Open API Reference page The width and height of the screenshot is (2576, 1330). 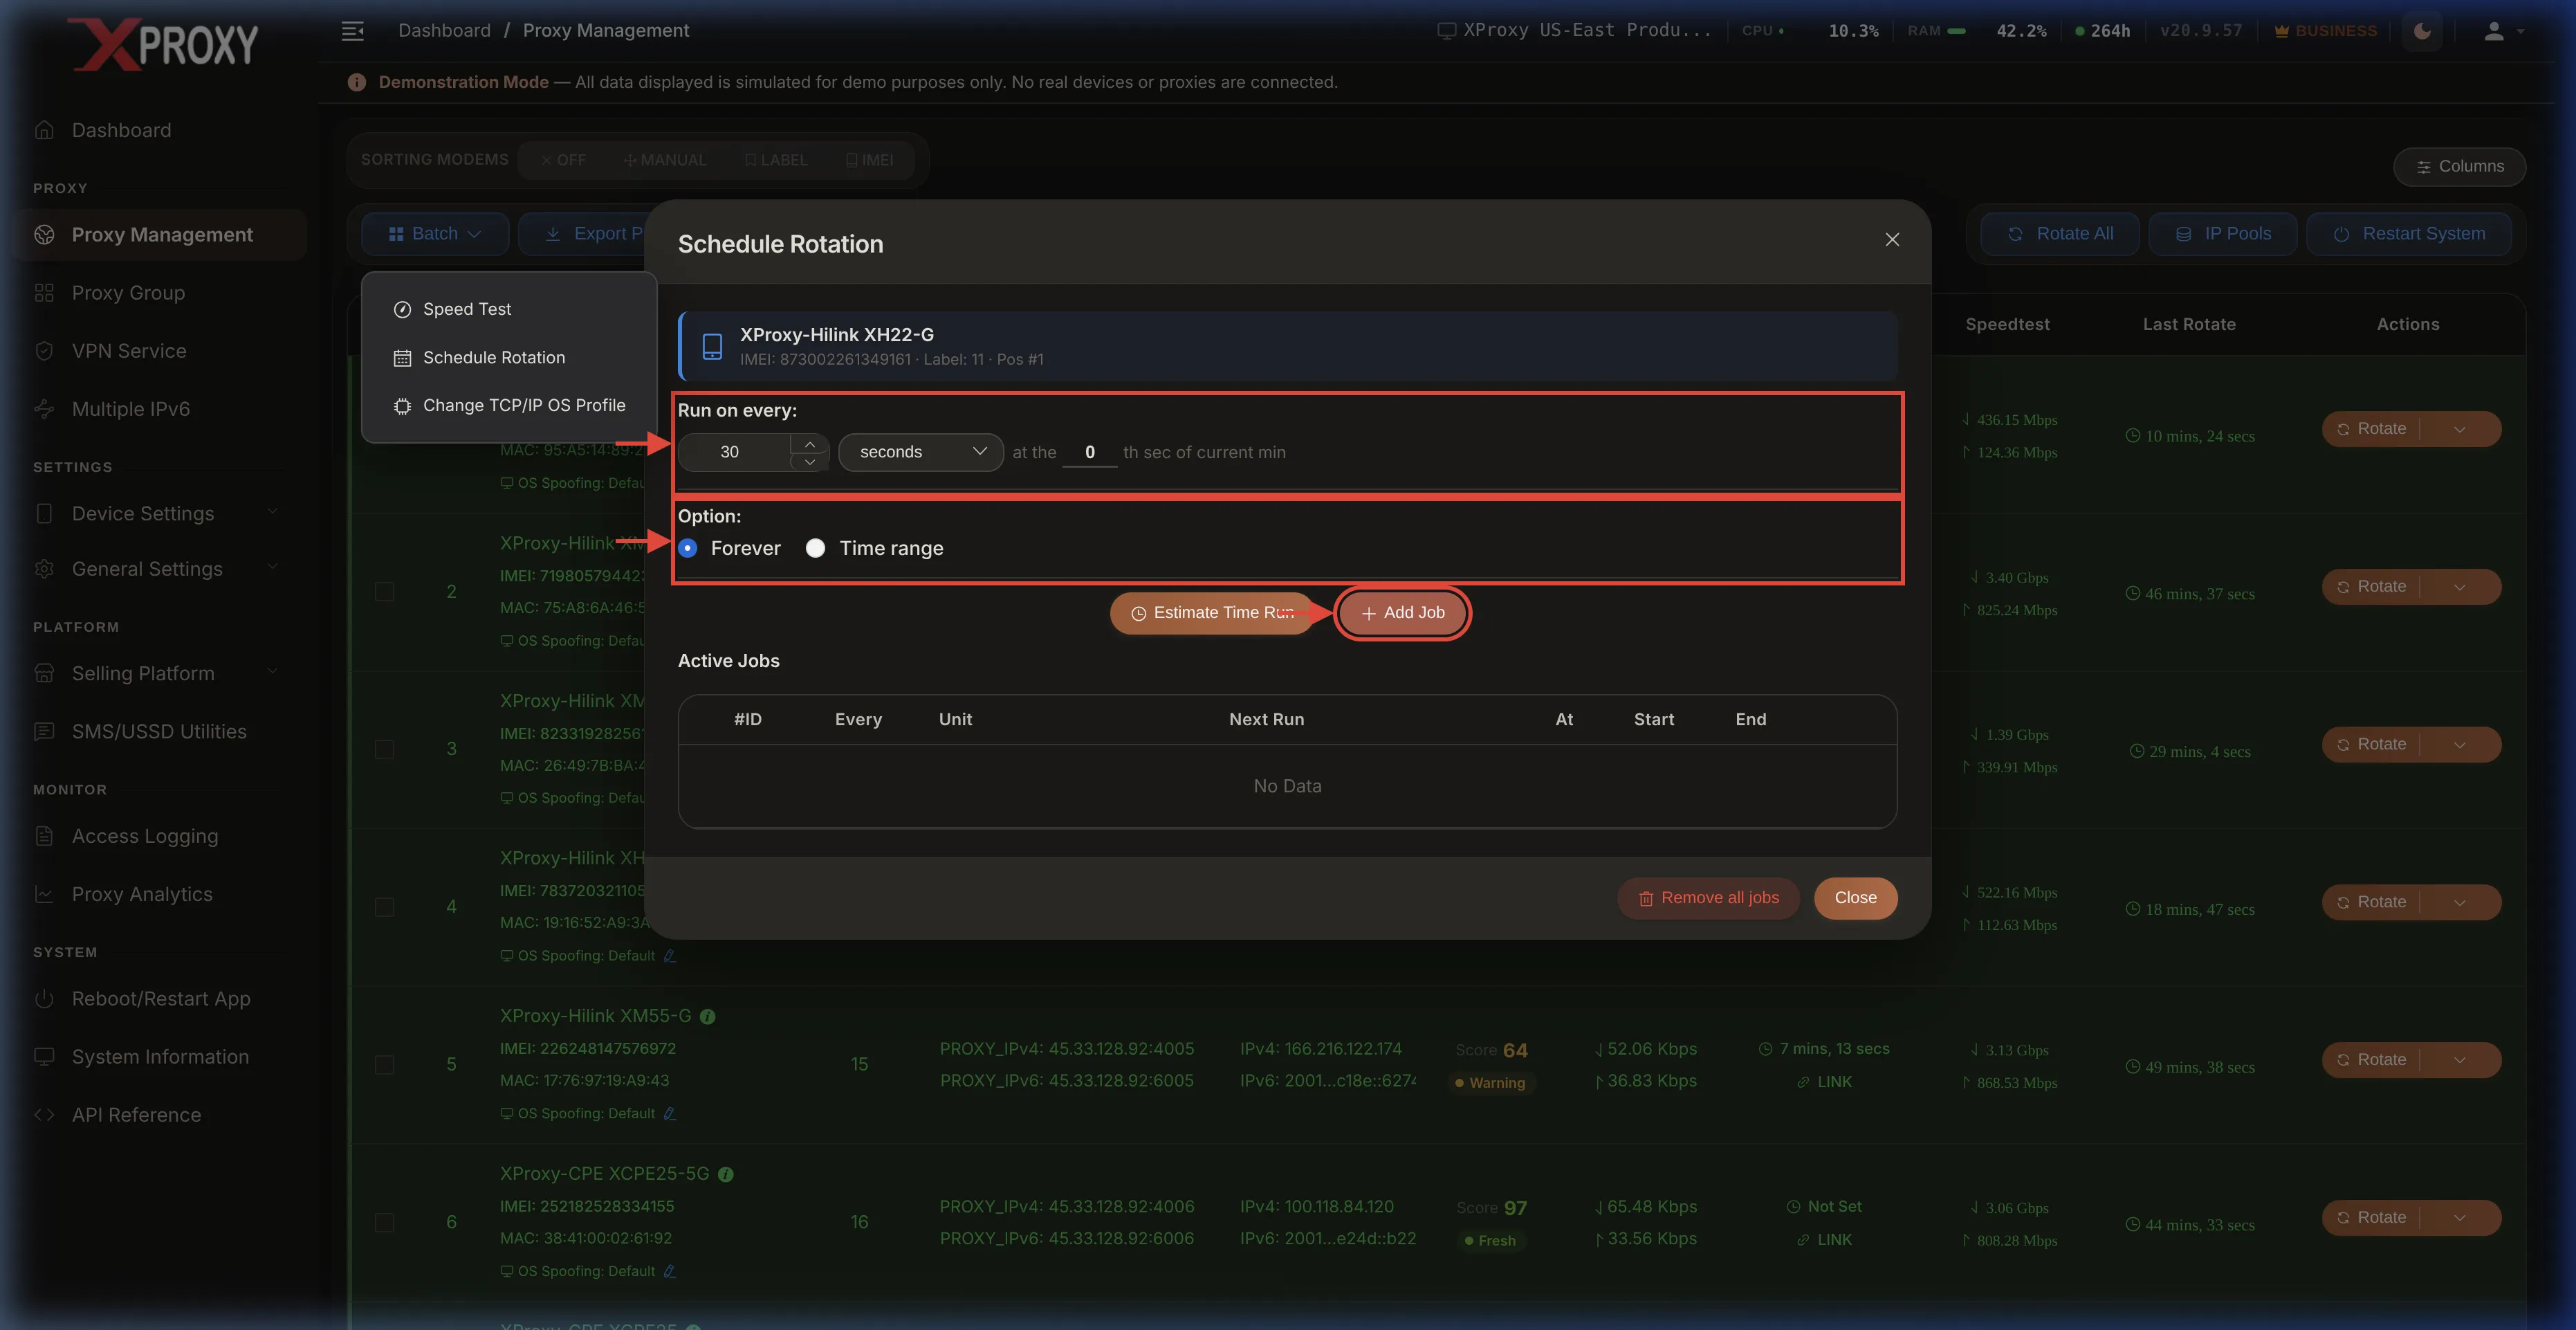pyautogui.click(x=136, y=1115)
